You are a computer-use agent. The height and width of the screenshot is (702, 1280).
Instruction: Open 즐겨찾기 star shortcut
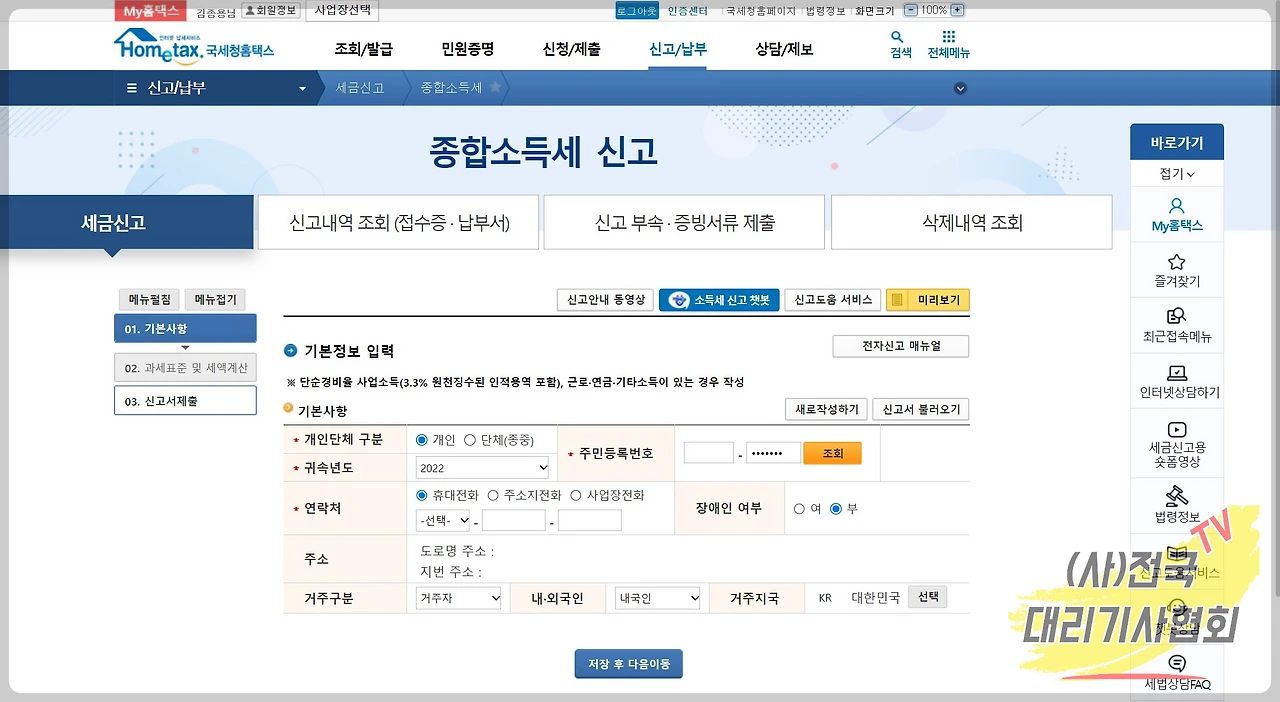tap(1177, 271)
